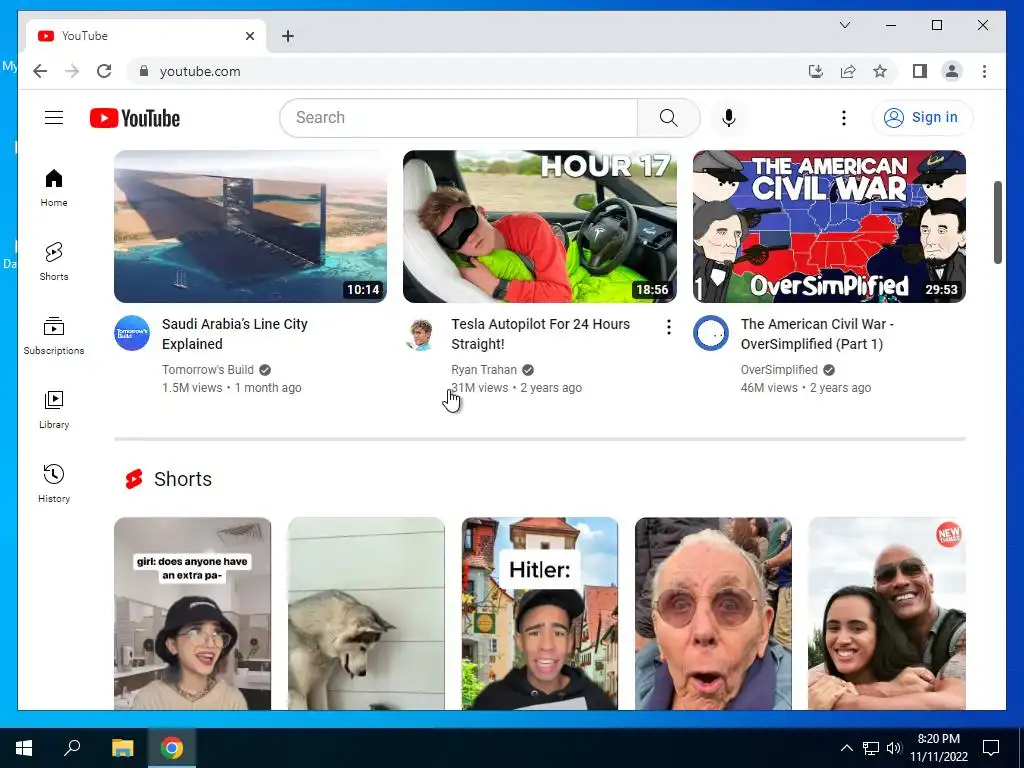The height and width of the screenshot is (768, 1024).
Task: Open the volume control in tray
Action: pos(894,748)
